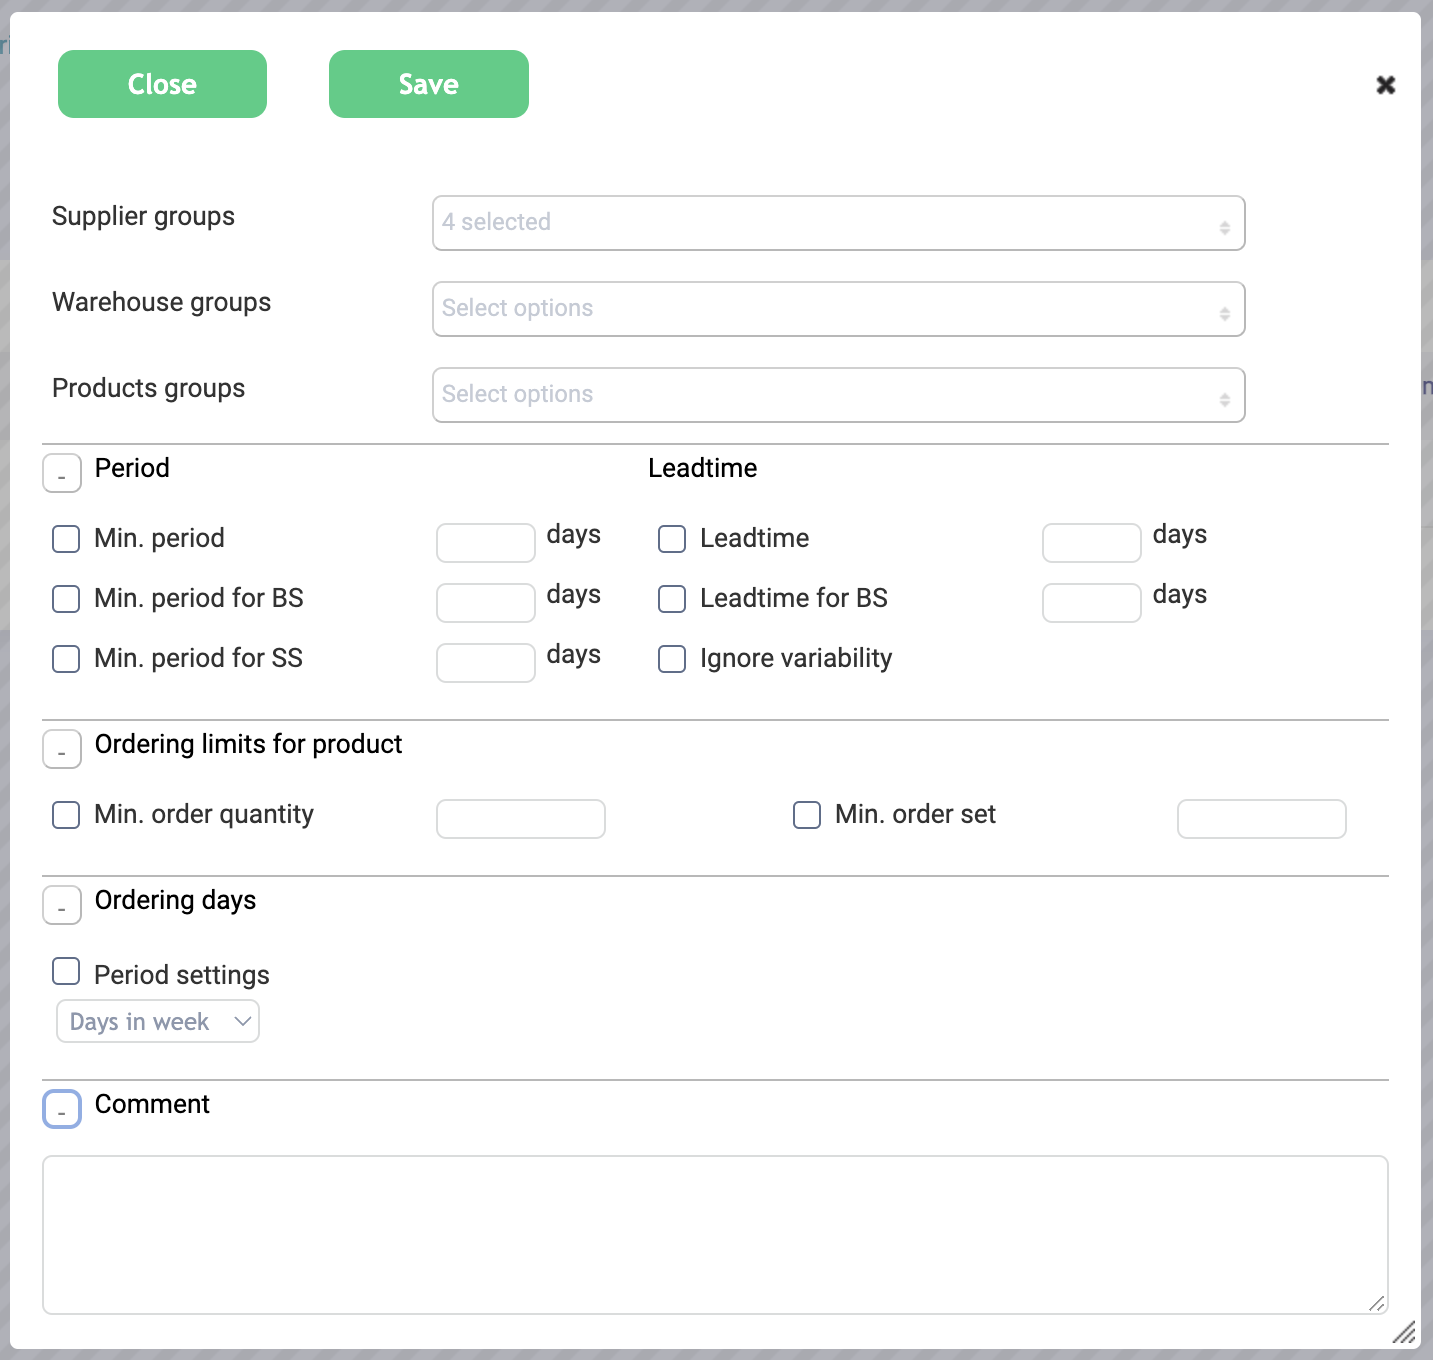The width and height of the screenshot is (1433, 1360).
Task: Focus the Comment text area
Action: pyautogui.click(x=714, y=1235)
